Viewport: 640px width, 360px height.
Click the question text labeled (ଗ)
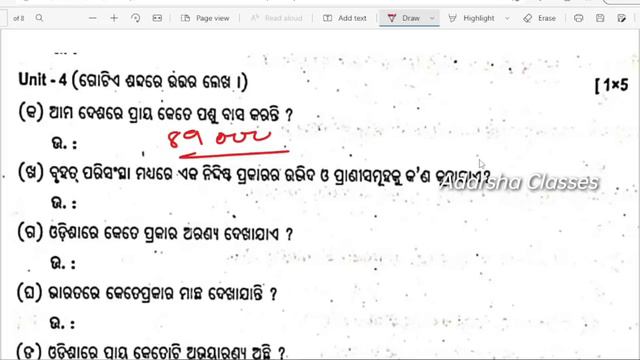click(x=155, y=233)
